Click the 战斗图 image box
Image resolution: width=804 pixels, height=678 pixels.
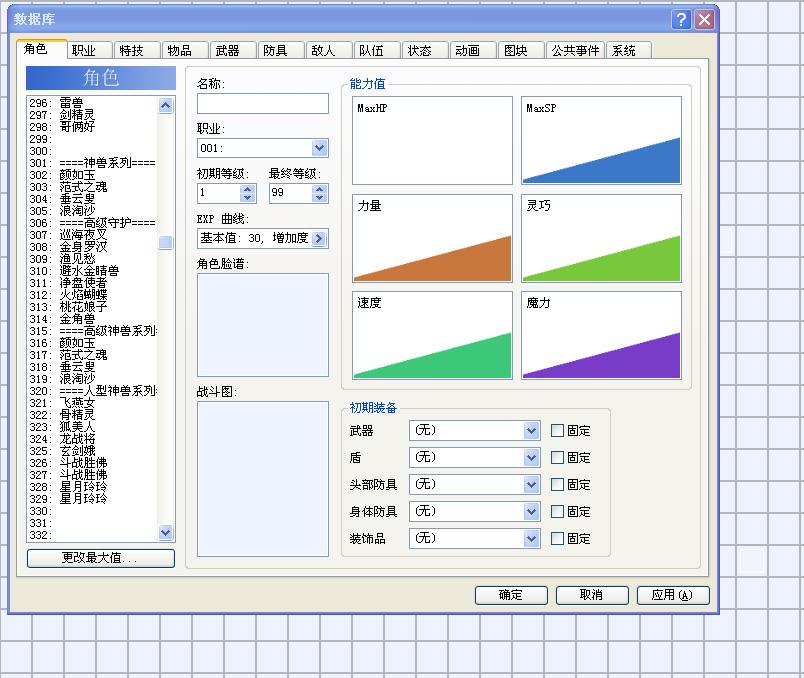[263, 479]
